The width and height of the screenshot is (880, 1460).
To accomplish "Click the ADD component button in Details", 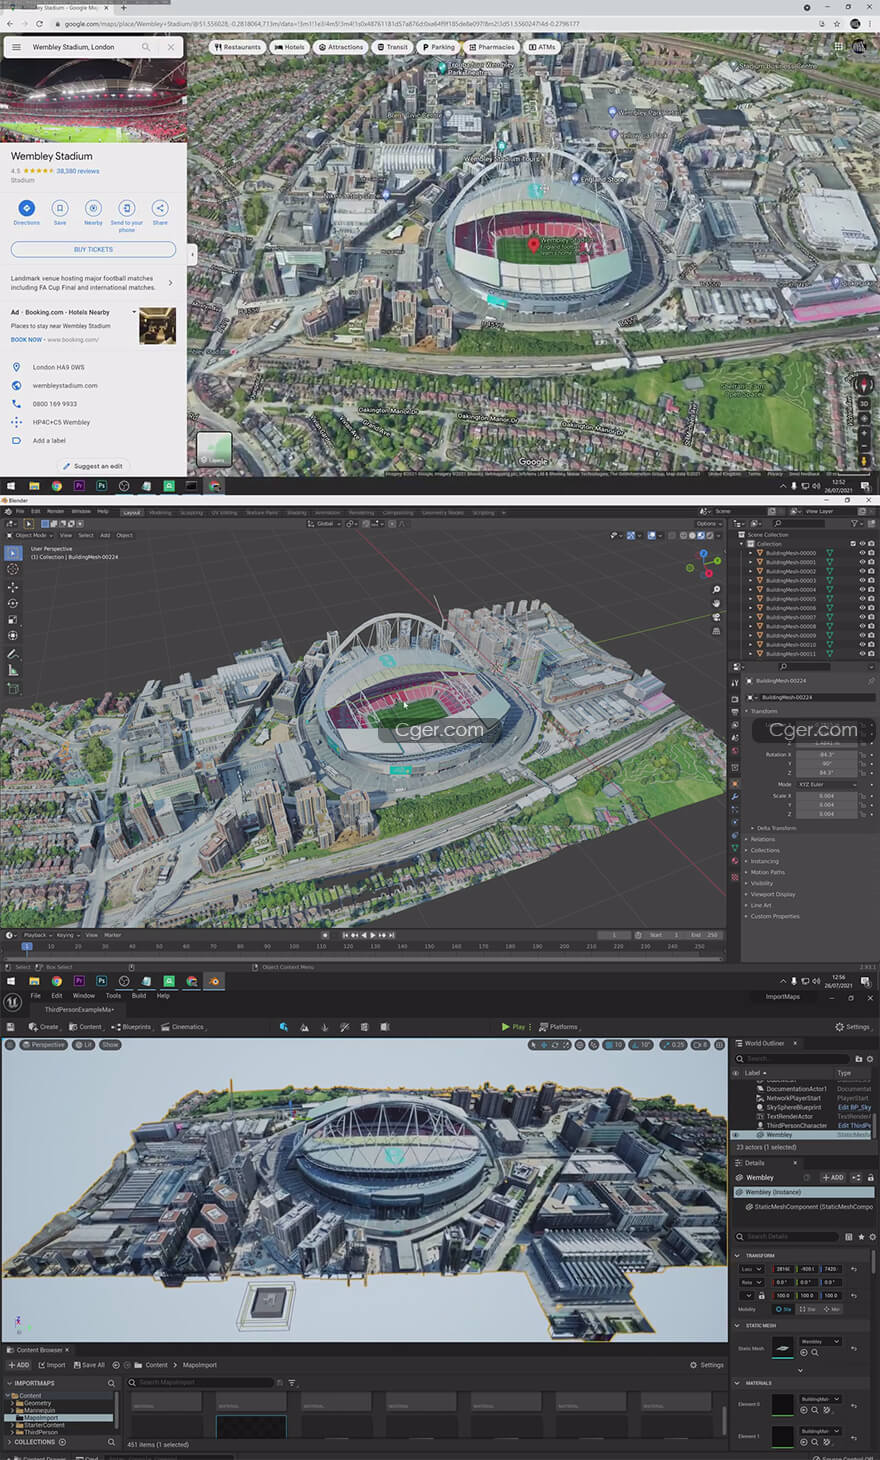I will point(833,1178).
